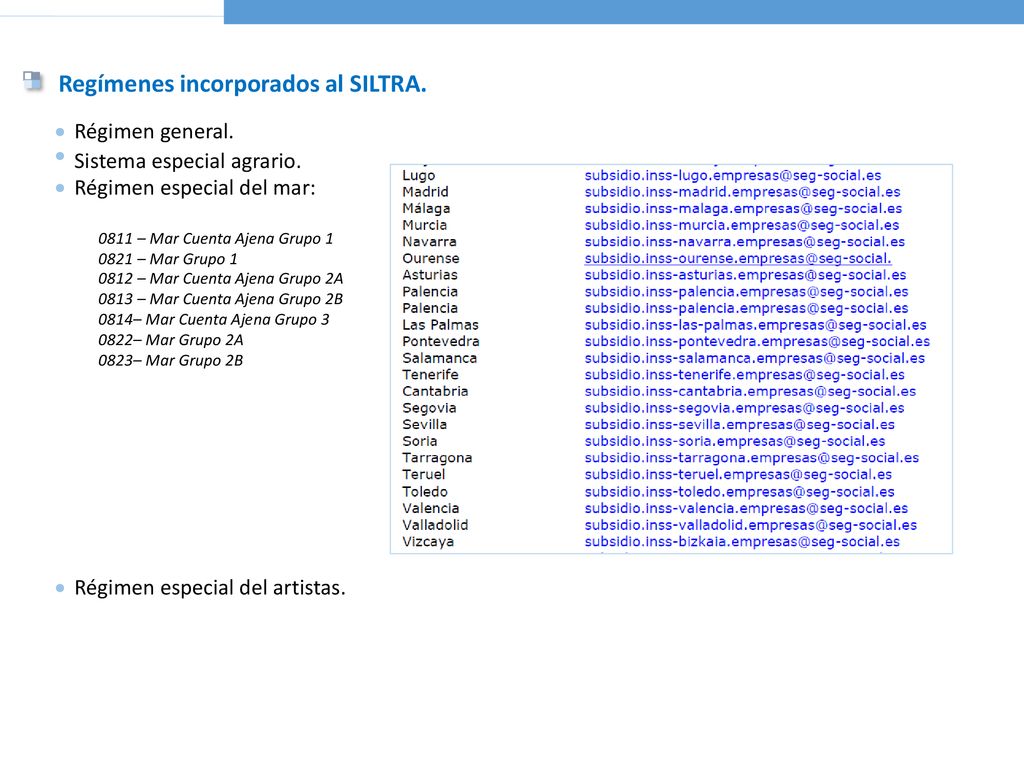The height and width of the screenshot is (768, 1024).
Task: Open the subsidio.inss-bizkaia email link
Action: [x=742, y=541]
